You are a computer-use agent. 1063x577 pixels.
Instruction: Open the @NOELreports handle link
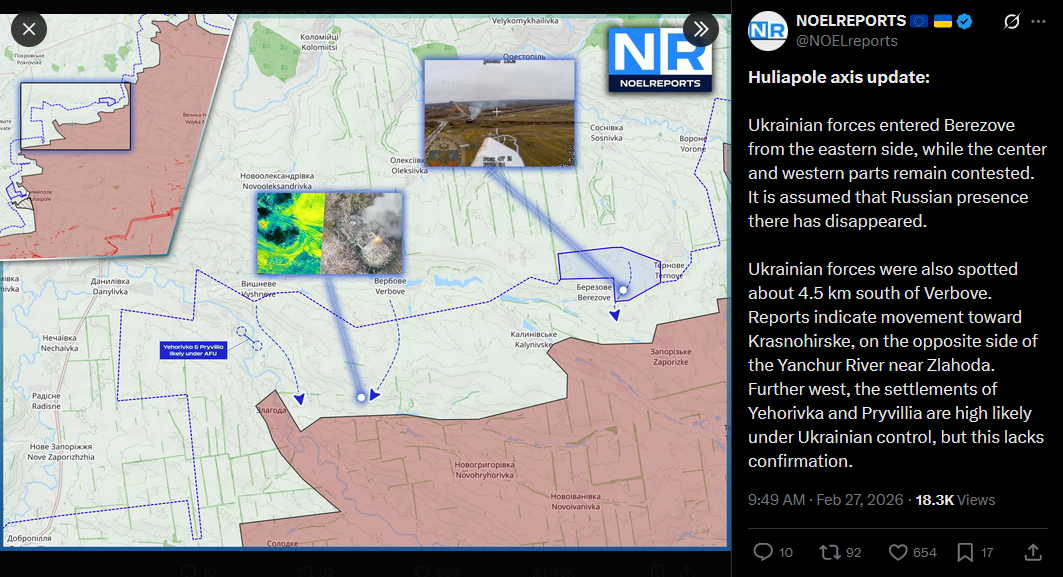tap(847, 41)
